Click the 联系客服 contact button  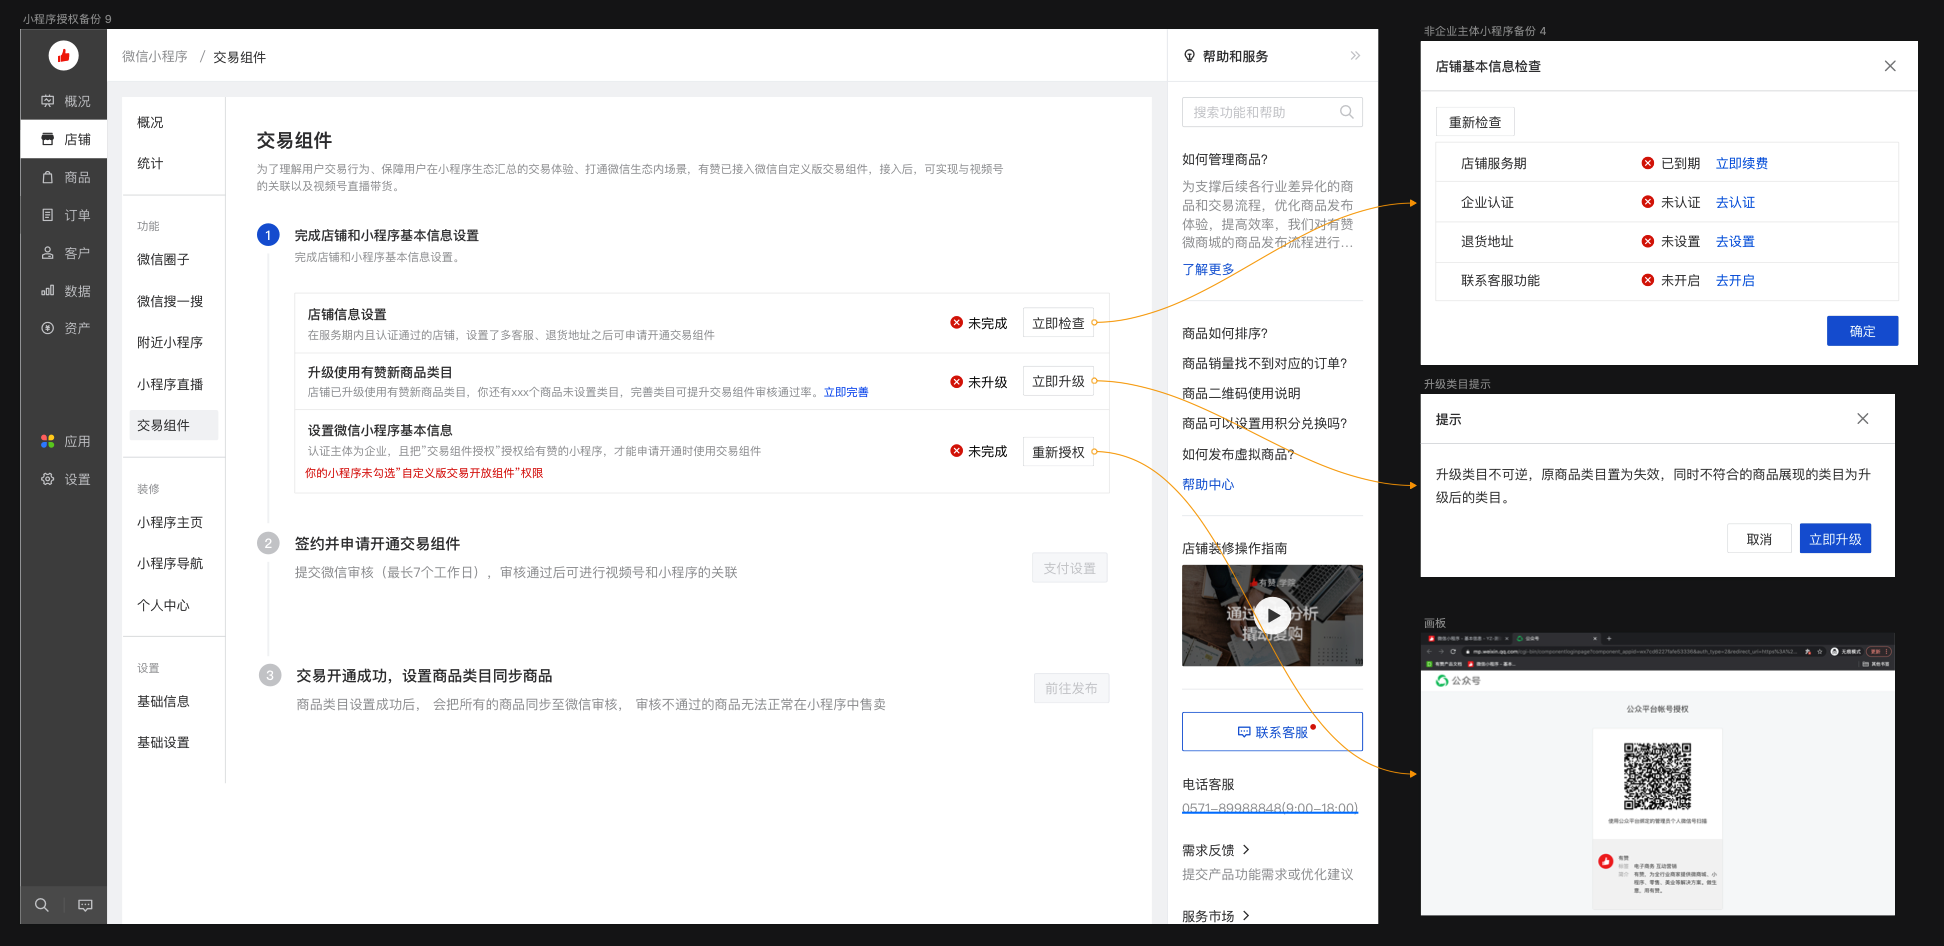[x=1272, y=732]
